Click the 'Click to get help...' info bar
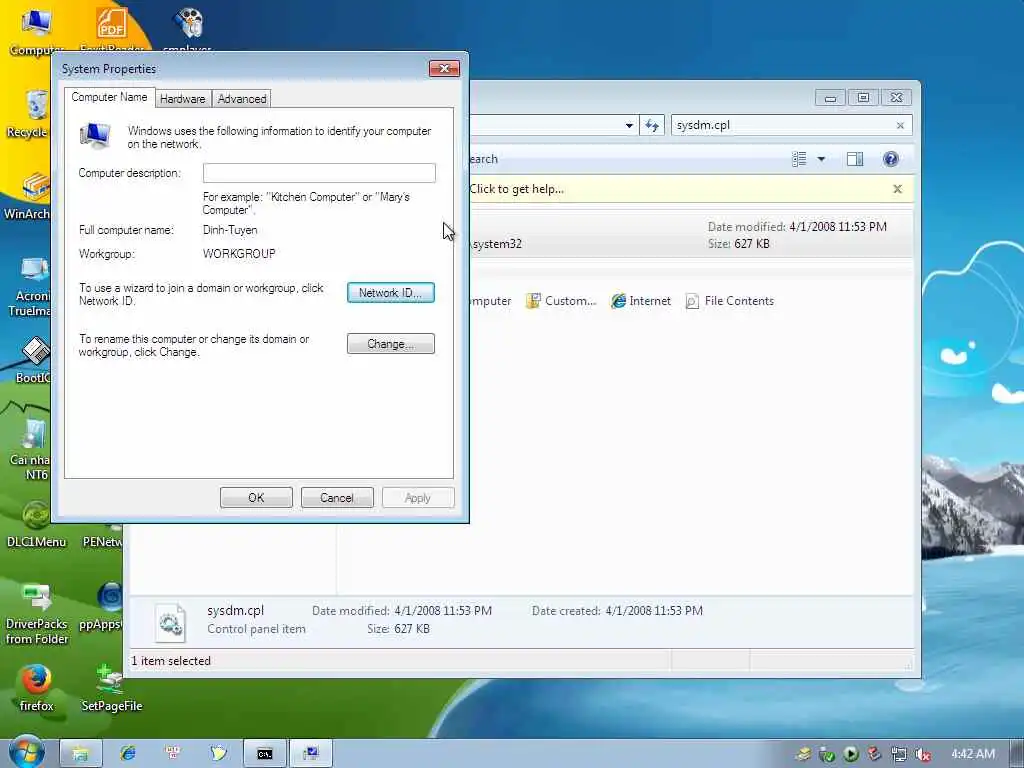This screenshot has height=768, width=1024. [x=689, y=189]
